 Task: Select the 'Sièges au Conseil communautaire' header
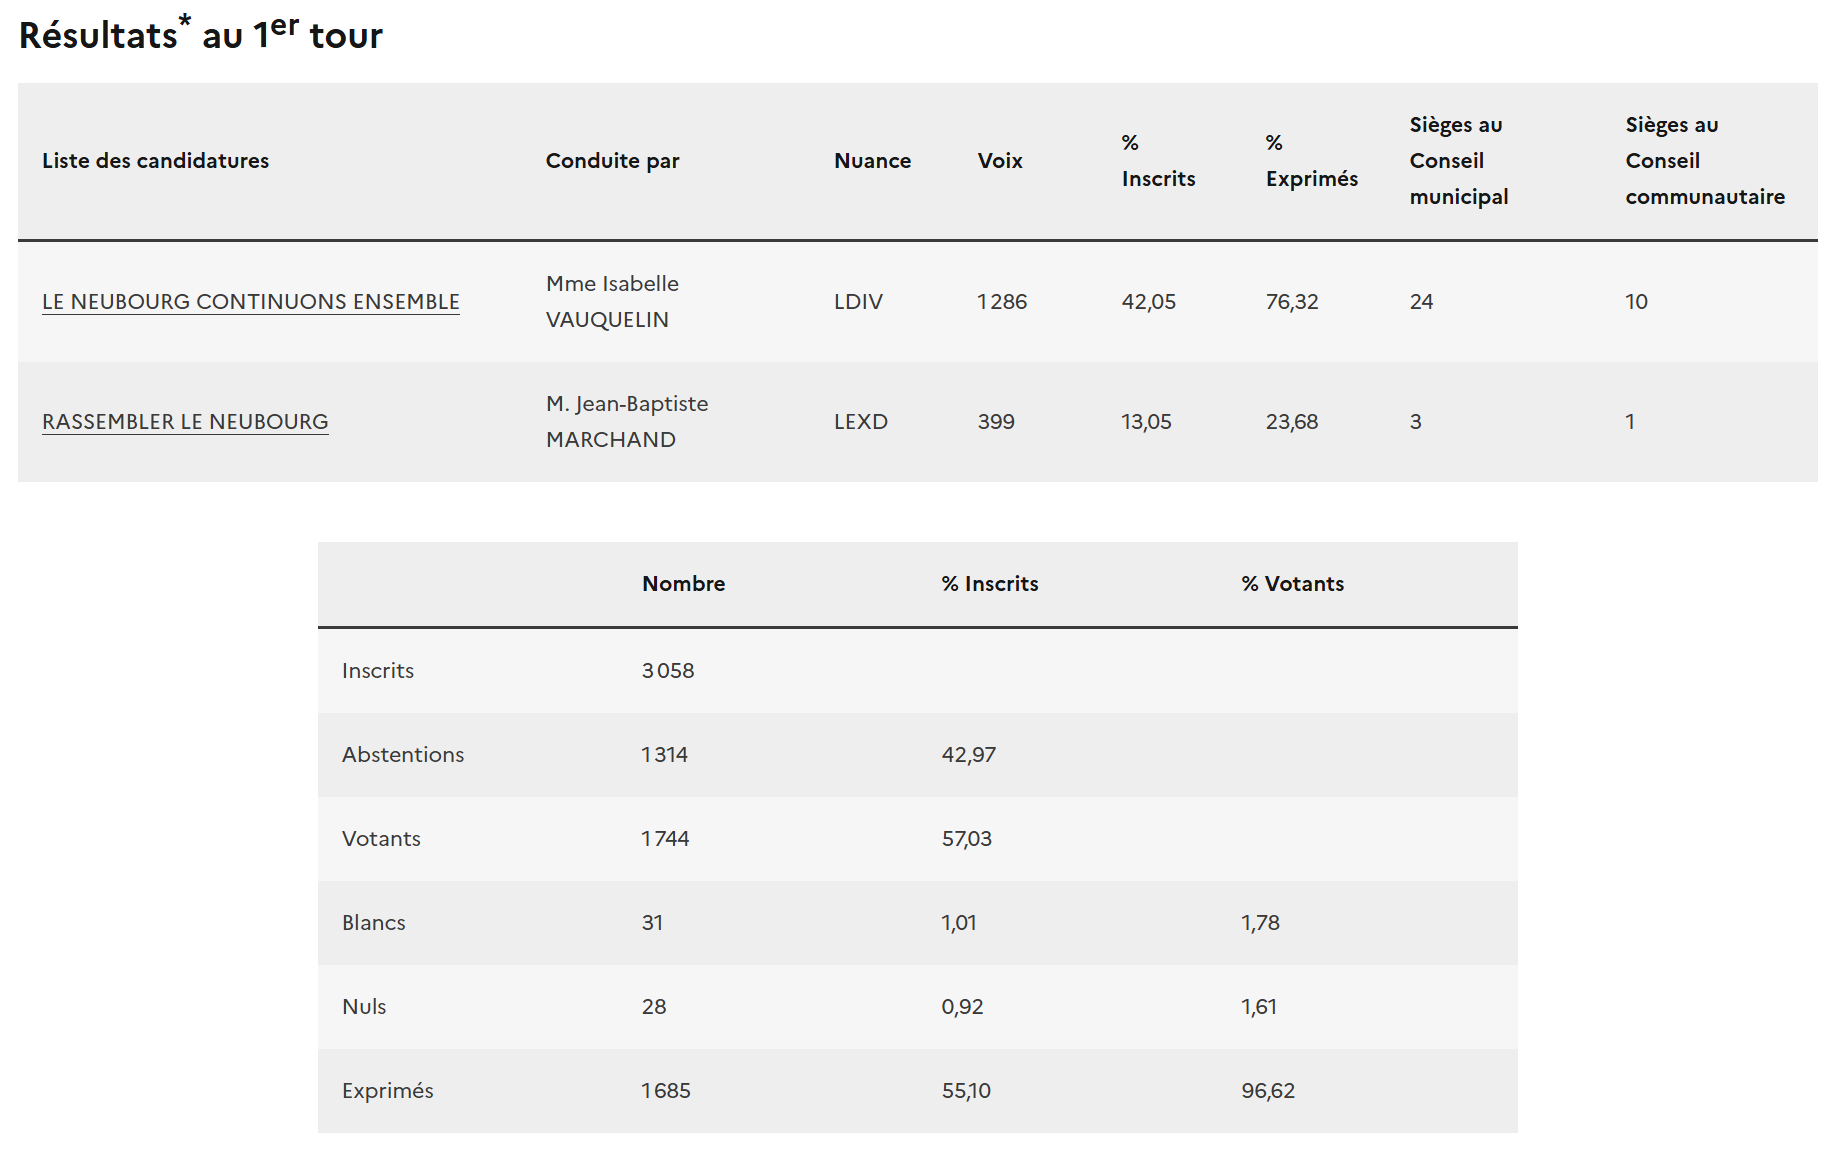[x=1704, y=161]
